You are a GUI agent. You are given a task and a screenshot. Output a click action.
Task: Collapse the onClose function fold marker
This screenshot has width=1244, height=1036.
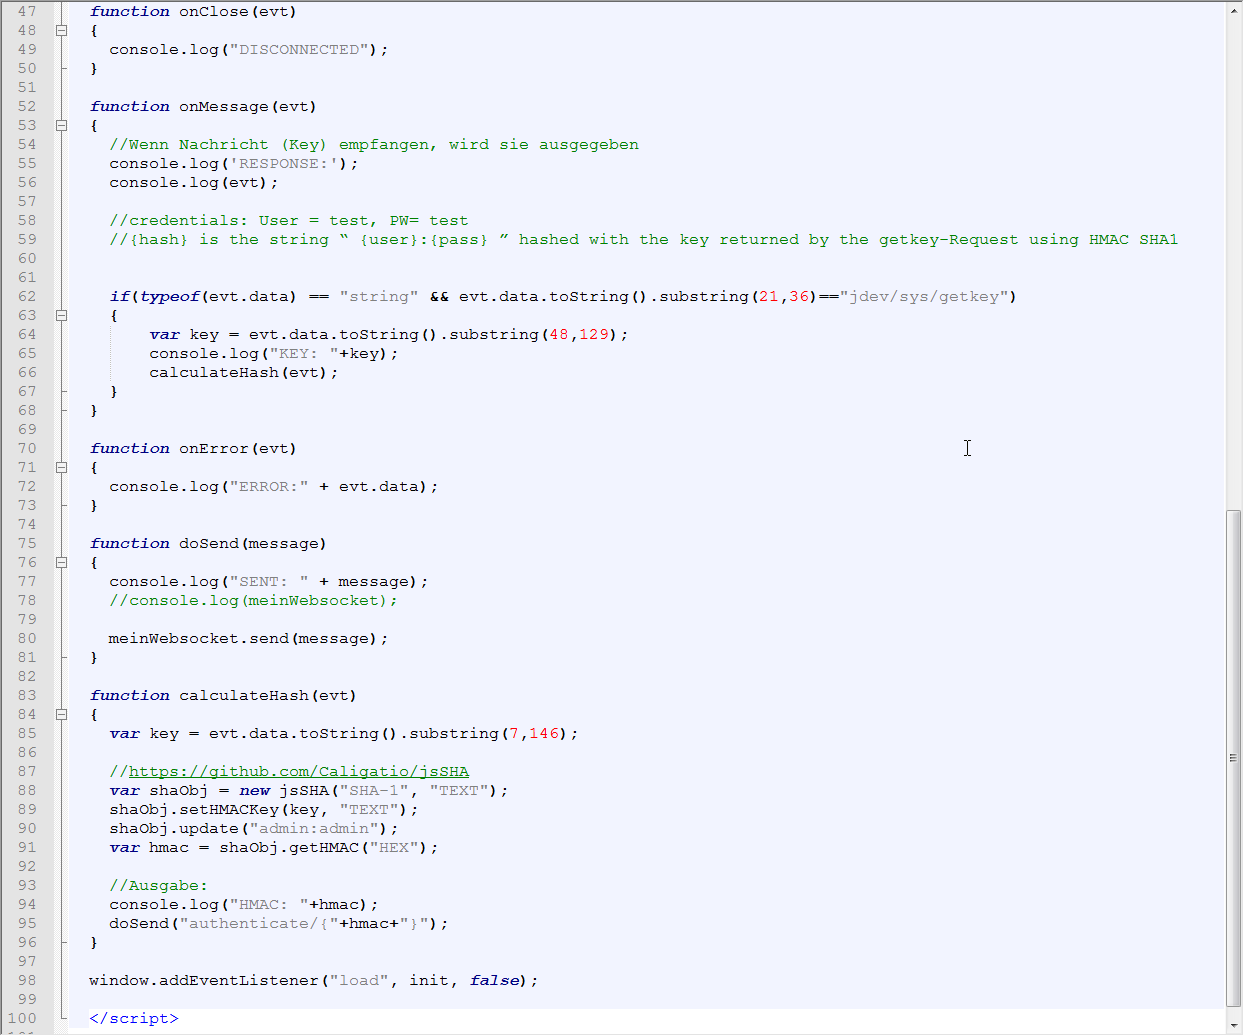[x=61, y=30]
